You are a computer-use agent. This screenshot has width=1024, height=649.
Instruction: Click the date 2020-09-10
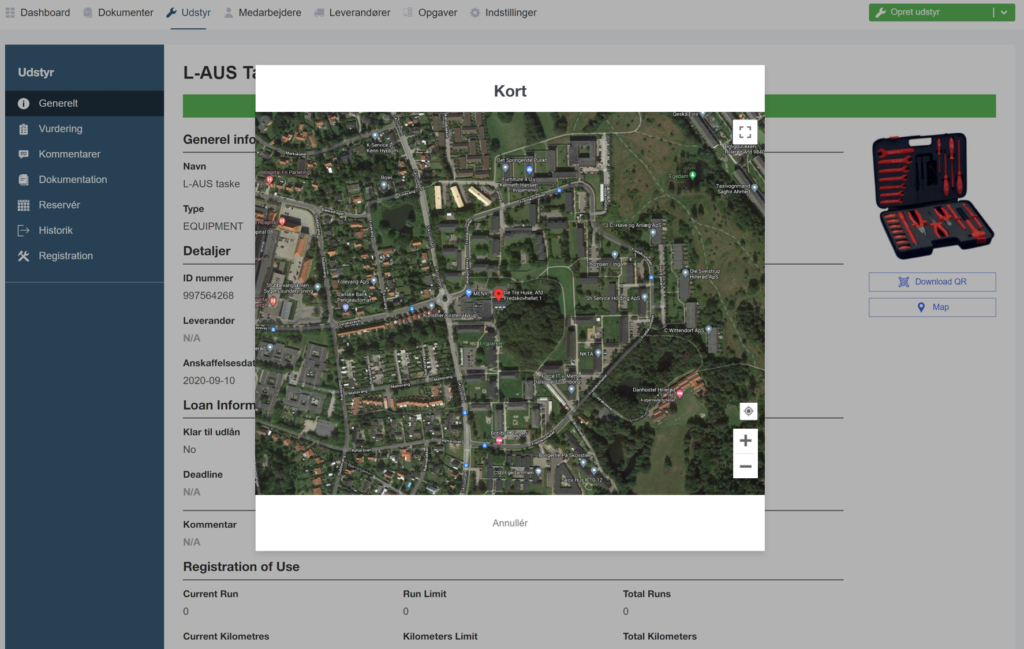tap(209, 381)
